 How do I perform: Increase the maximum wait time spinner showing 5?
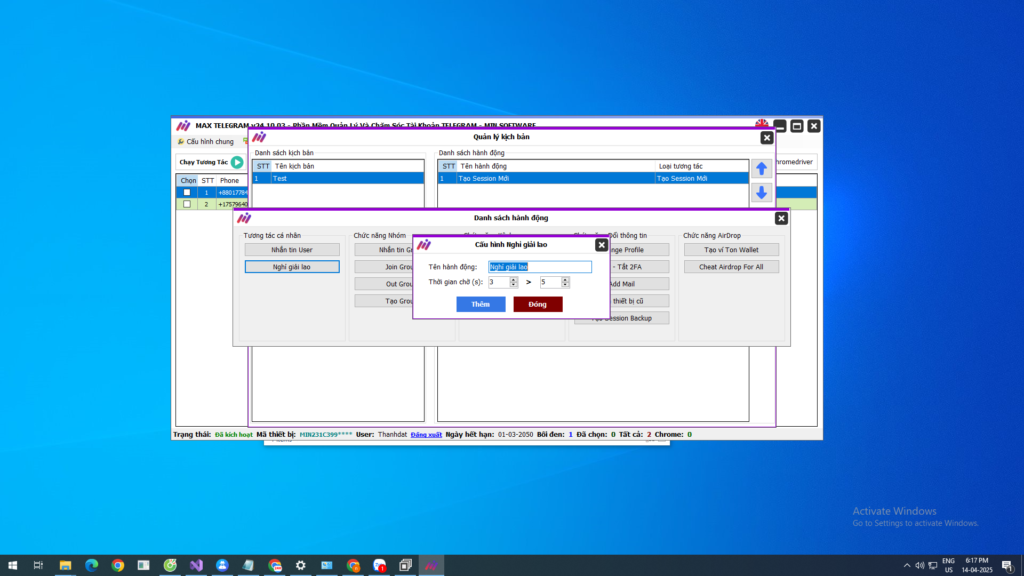[565, 279]
